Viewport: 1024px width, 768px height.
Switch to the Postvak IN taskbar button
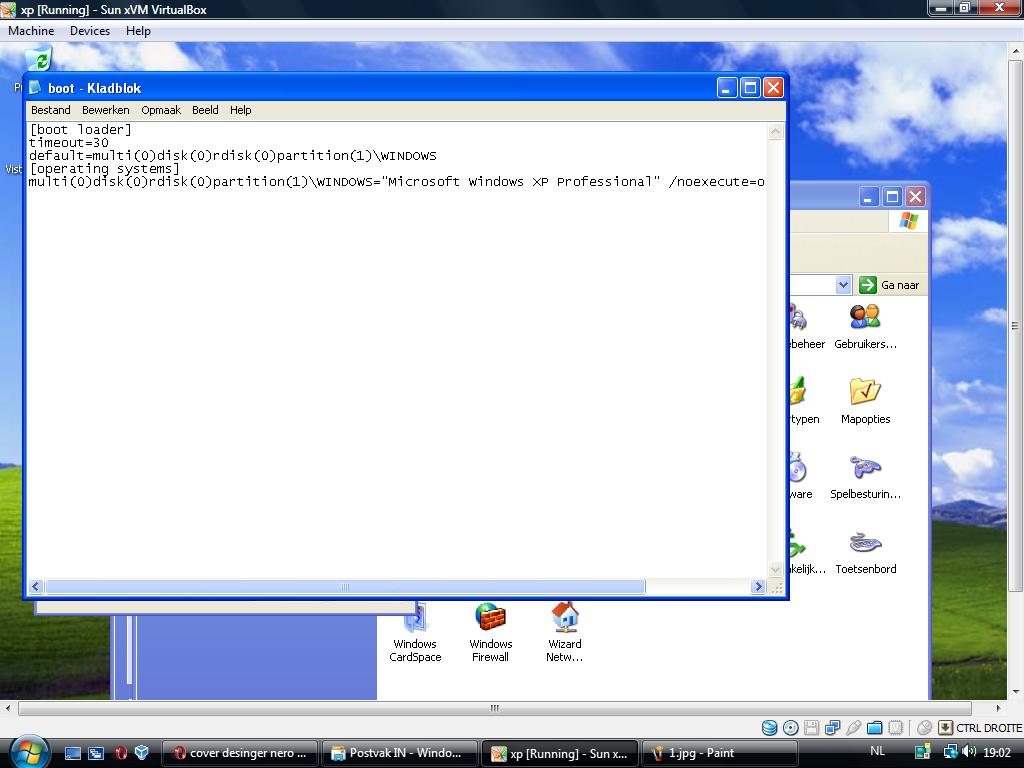click(399, 753)
